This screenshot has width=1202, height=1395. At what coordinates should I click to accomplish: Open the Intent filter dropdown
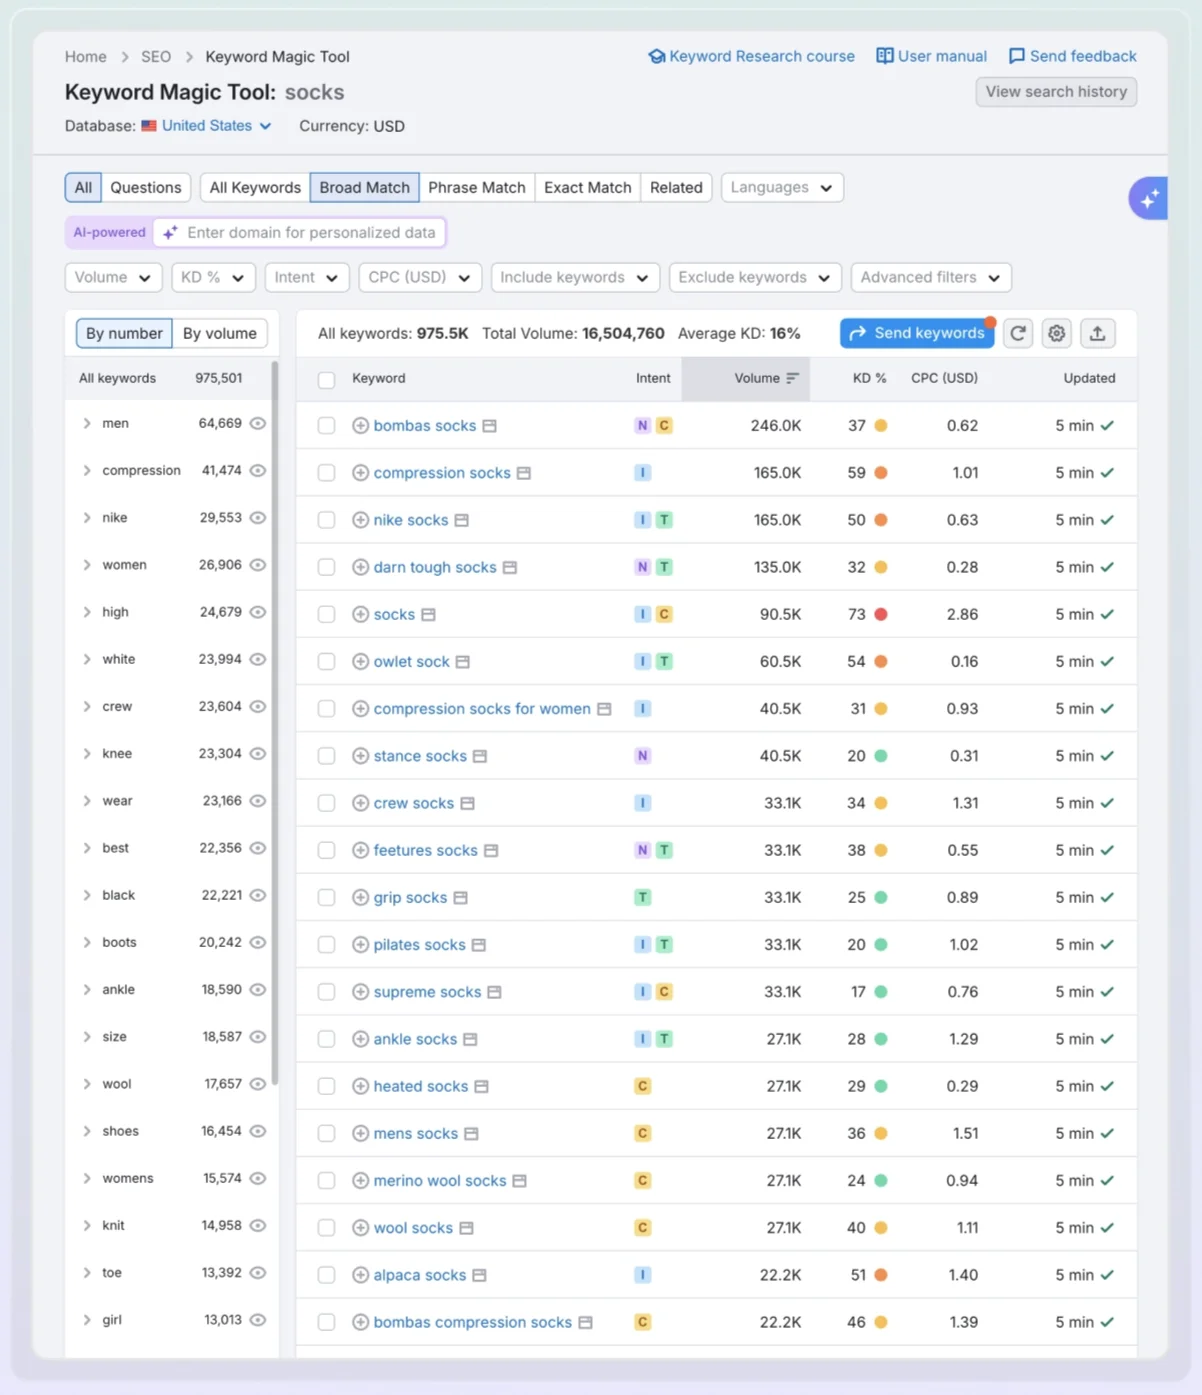pos(307,278)
